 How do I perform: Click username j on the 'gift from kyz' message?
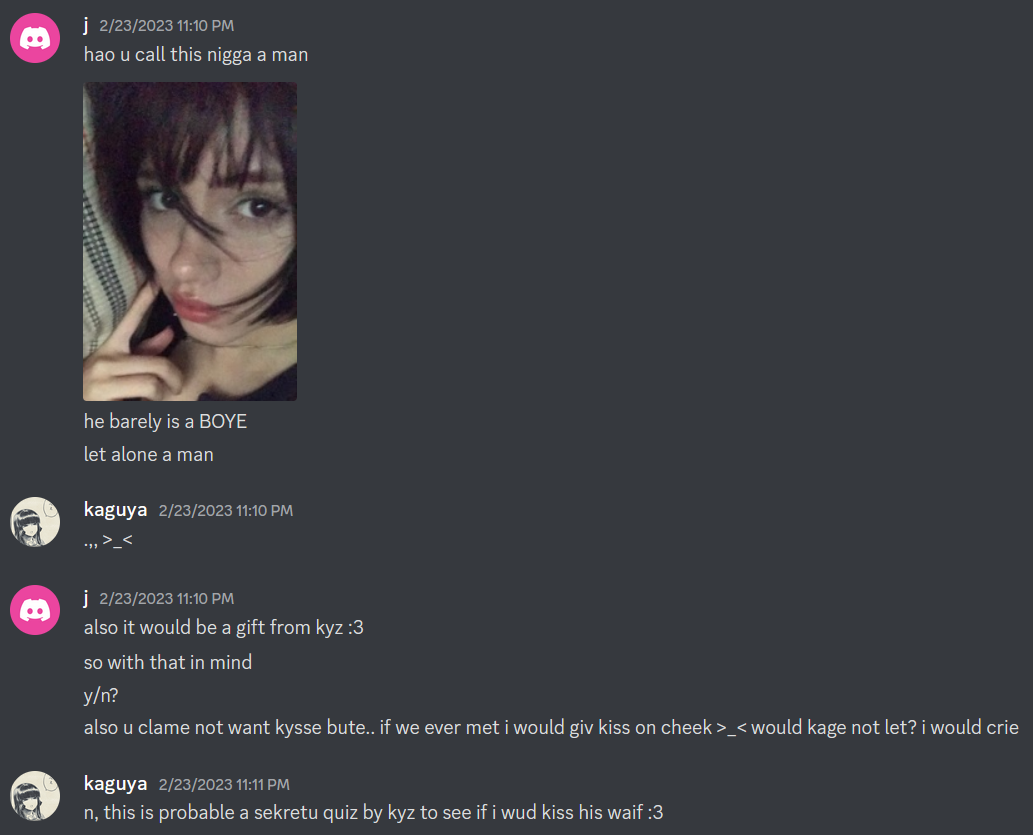point(86,598)
